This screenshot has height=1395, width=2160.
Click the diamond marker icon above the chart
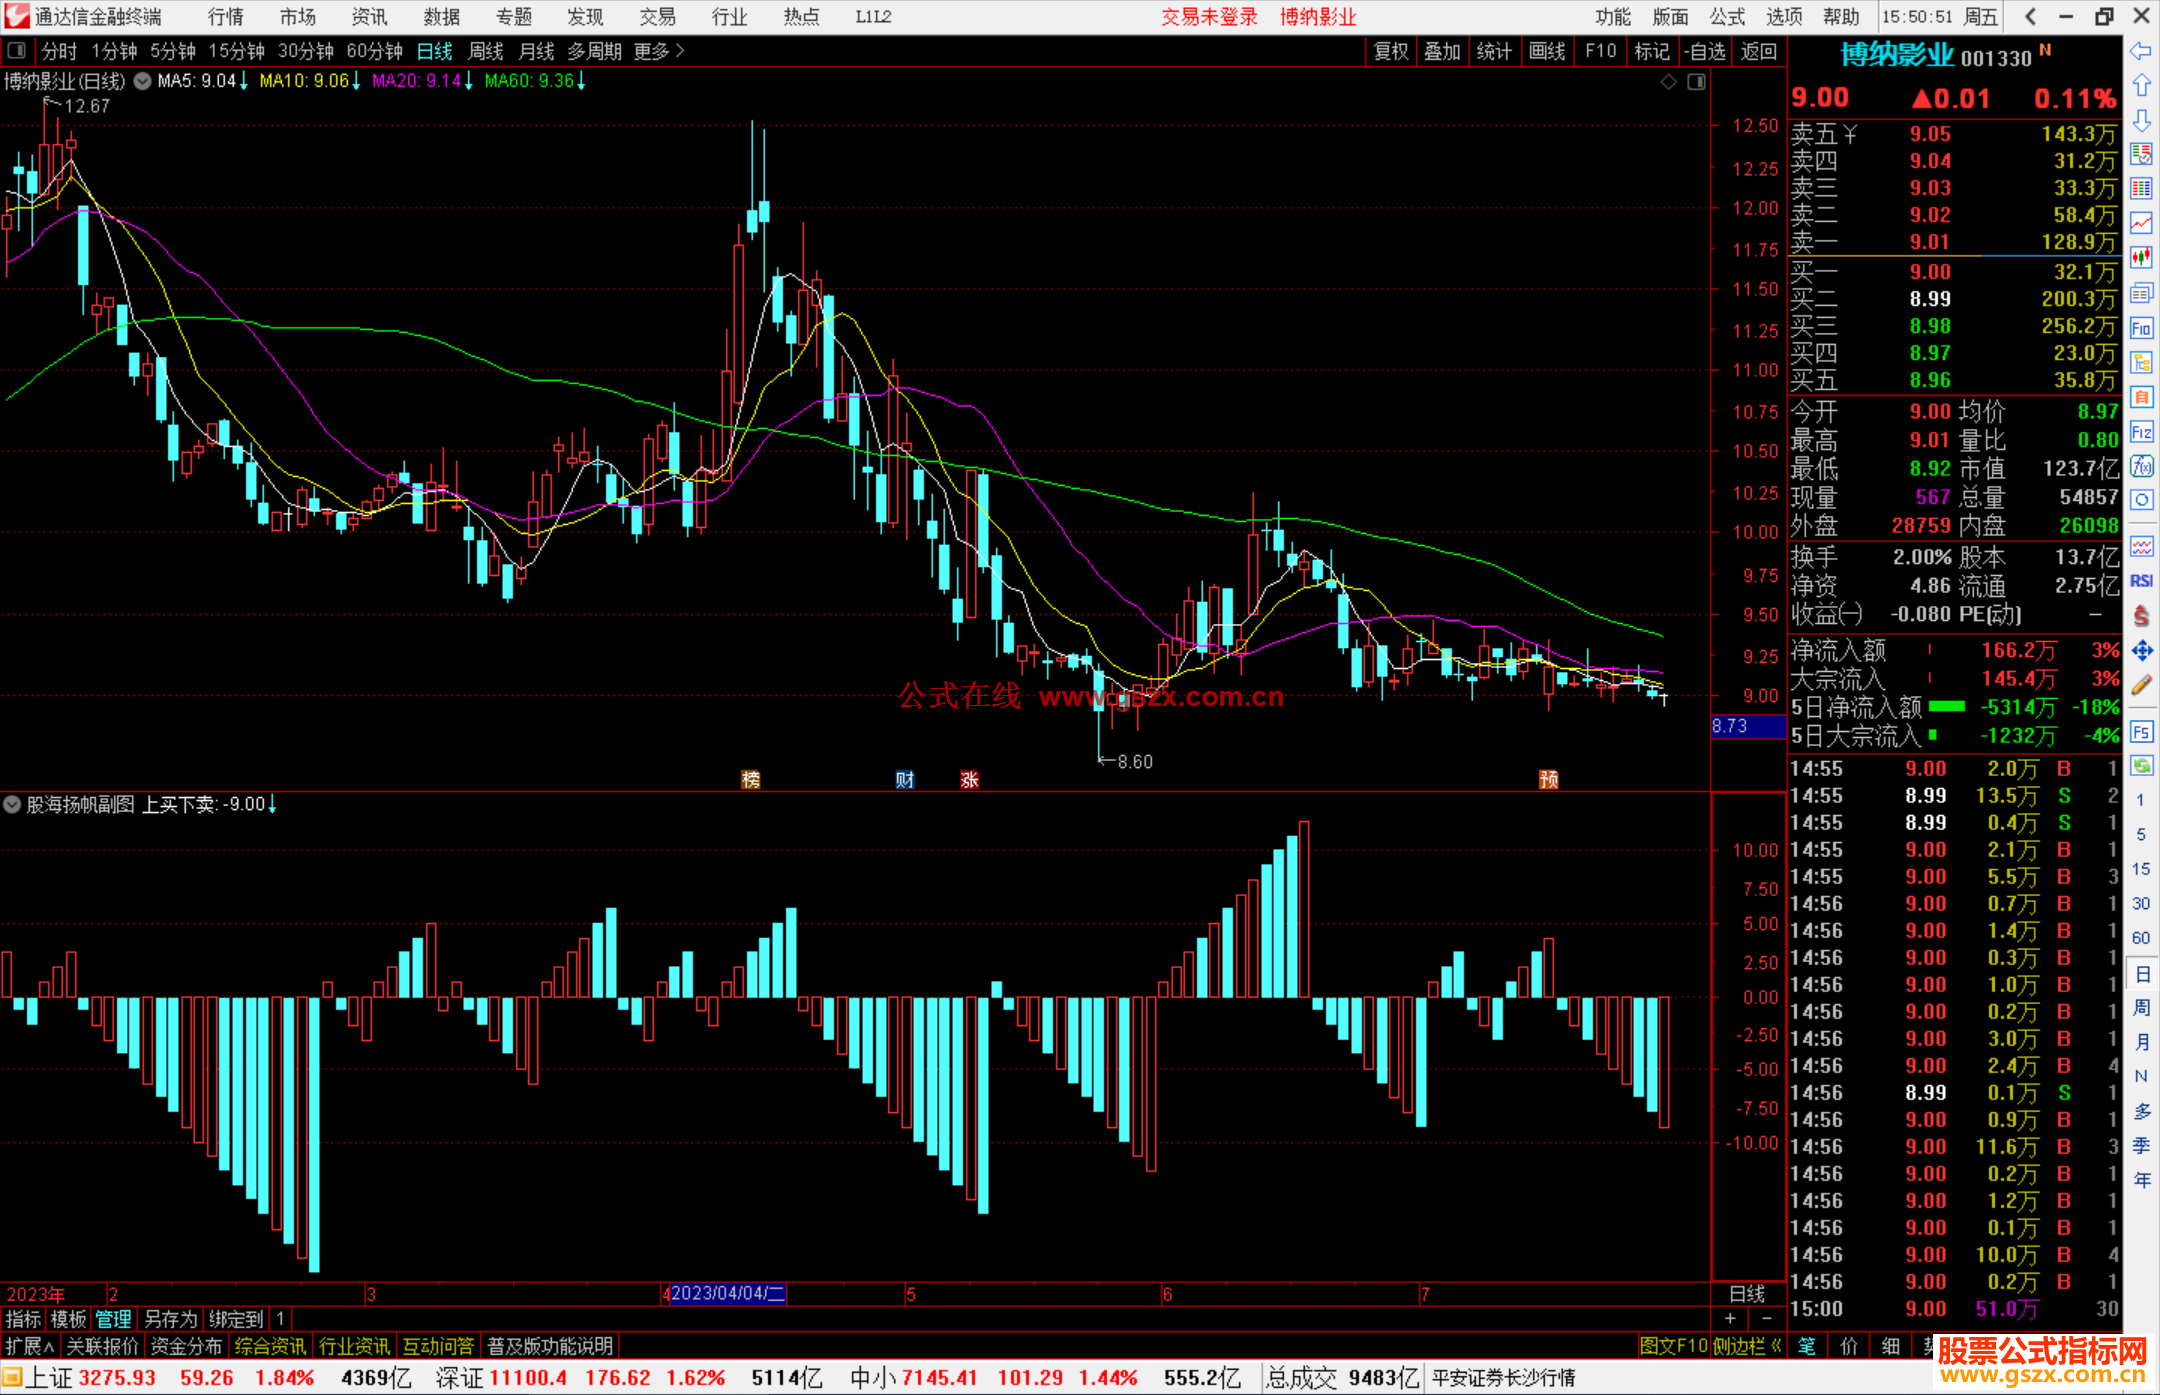click(1668, 82)
